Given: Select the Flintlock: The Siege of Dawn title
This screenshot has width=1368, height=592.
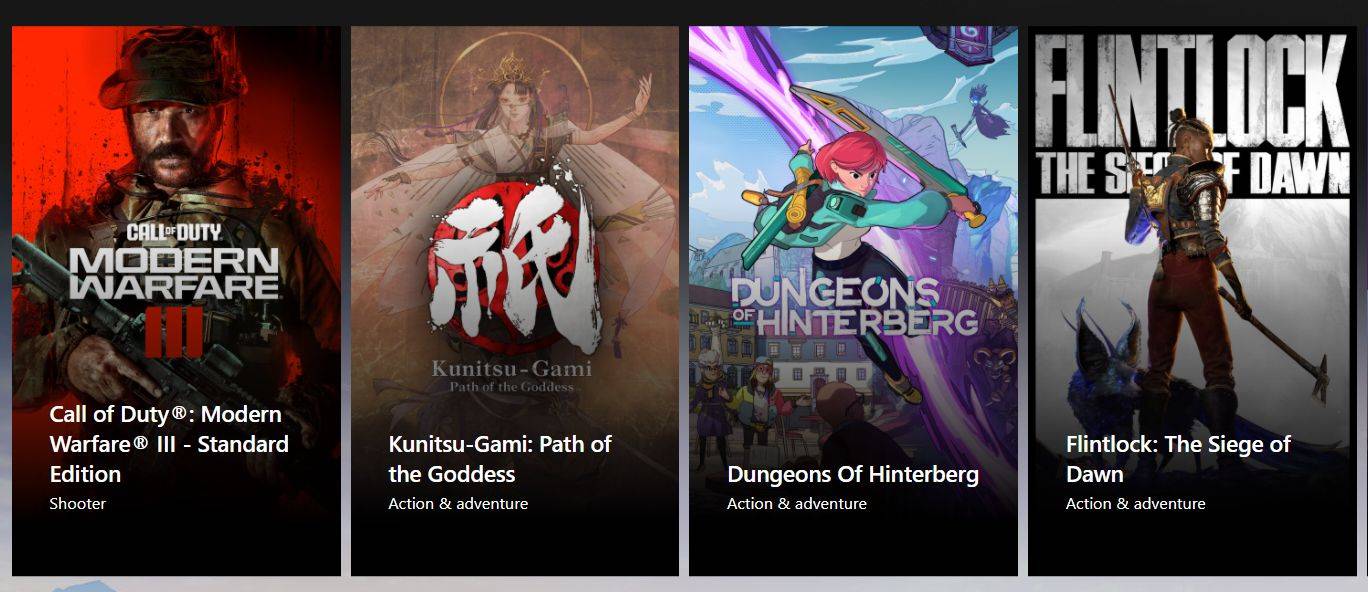Looking at the screenshot, I should tap(1178, 459).
